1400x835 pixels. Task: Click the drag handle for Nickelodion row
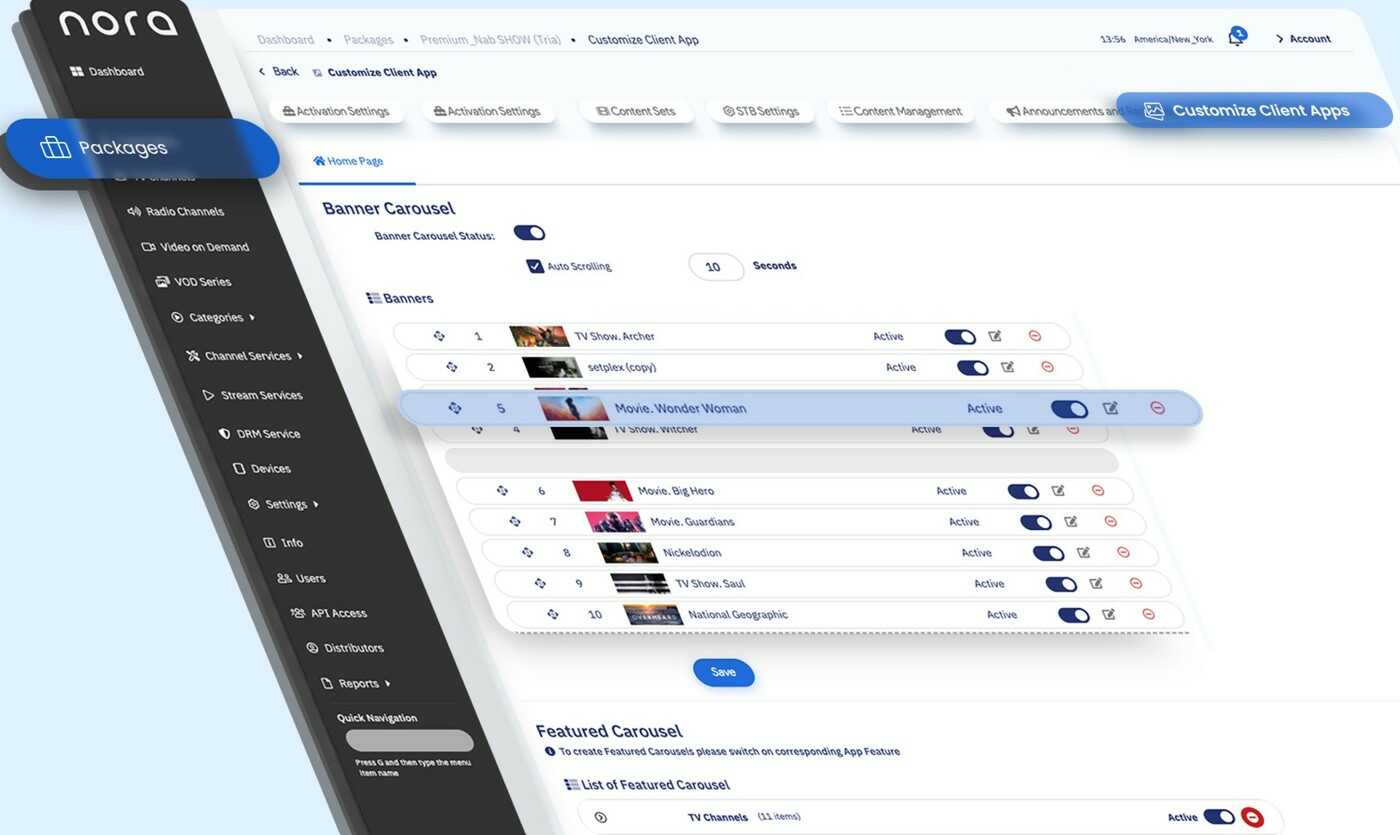coord(528,553)
